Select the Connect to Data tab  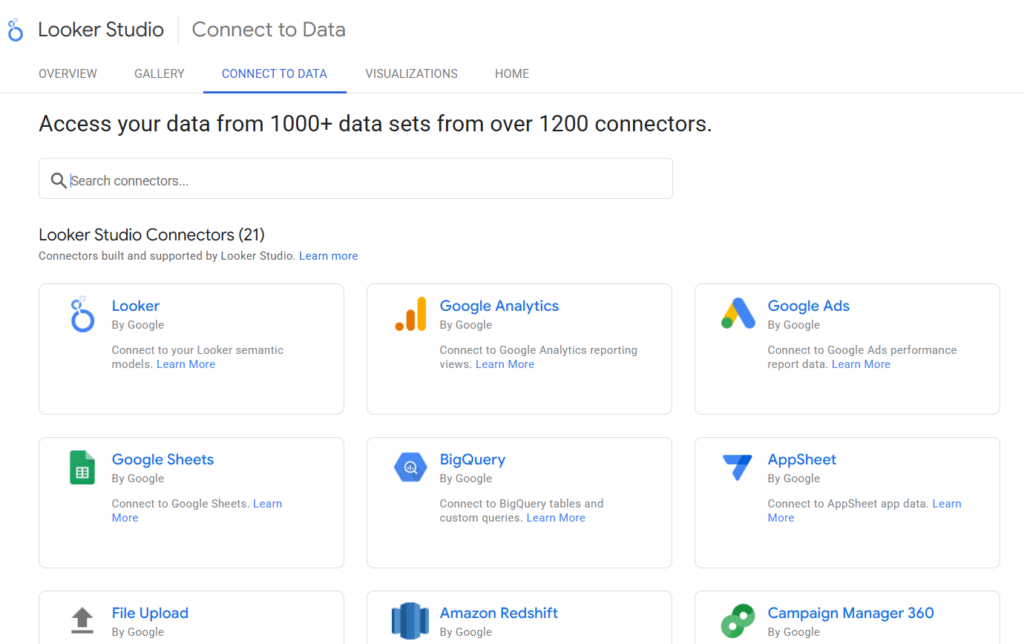[x=274, y=74]
